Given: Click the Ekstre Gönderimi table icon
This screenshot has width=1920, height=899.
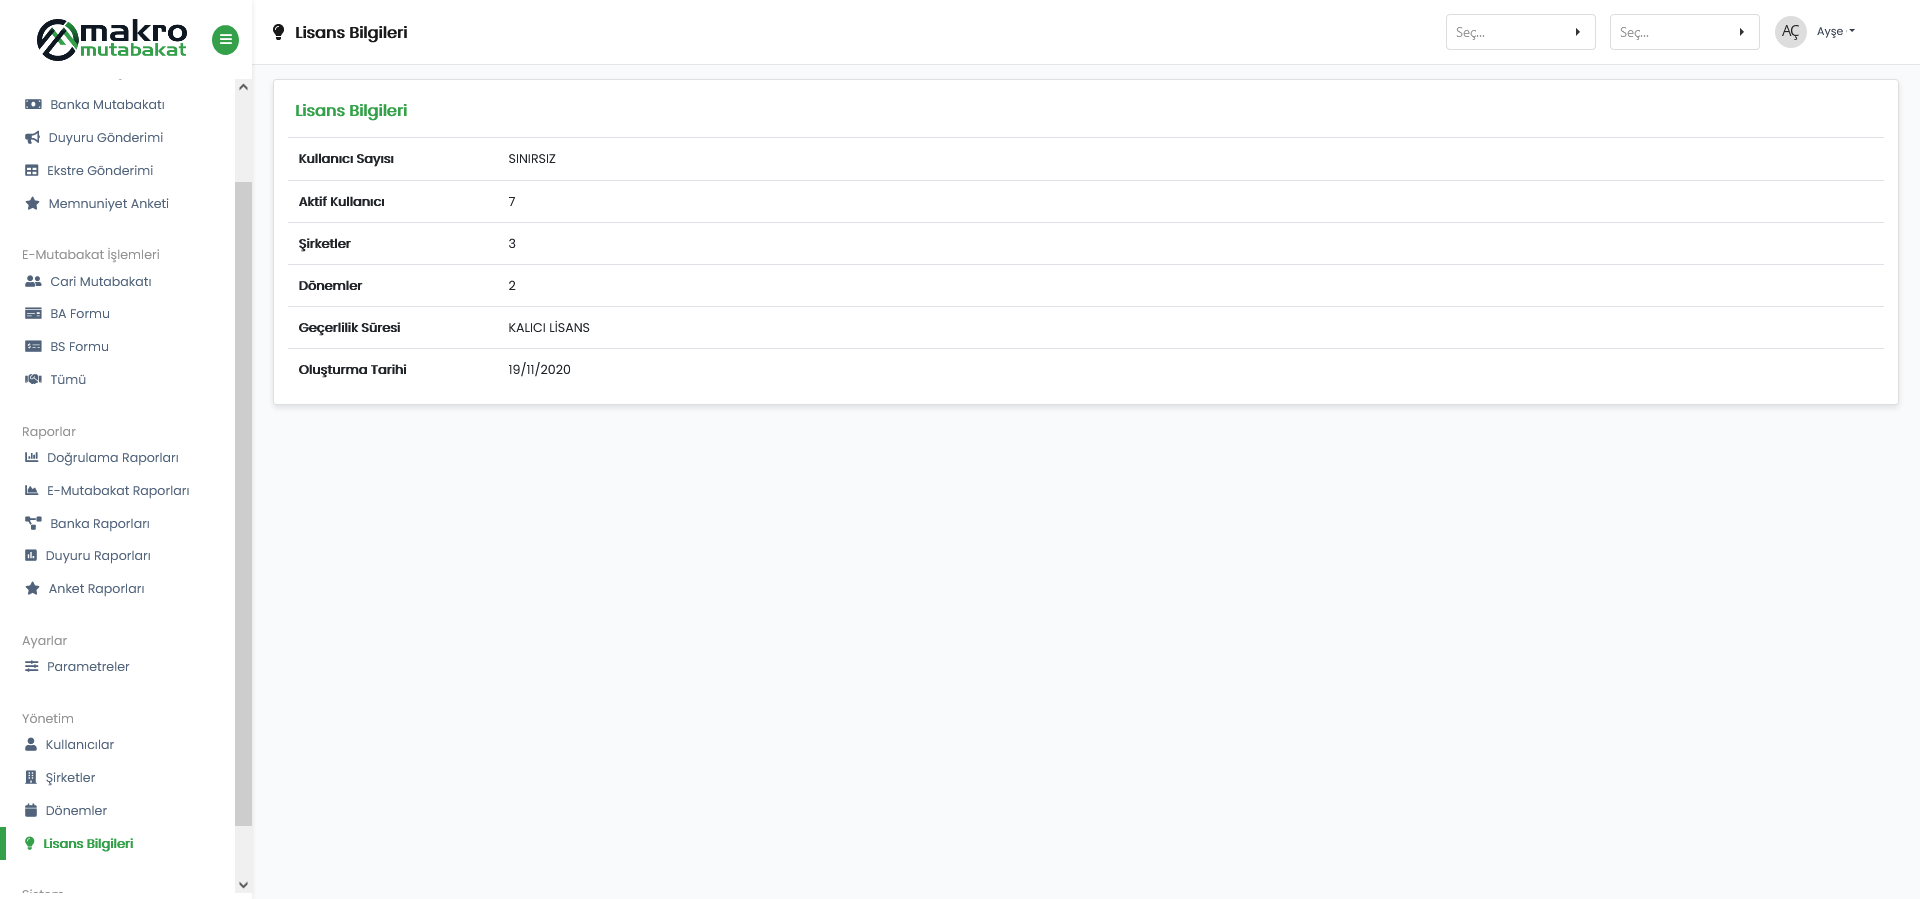Looking at the screenshot, I should (x=32, y=170).
